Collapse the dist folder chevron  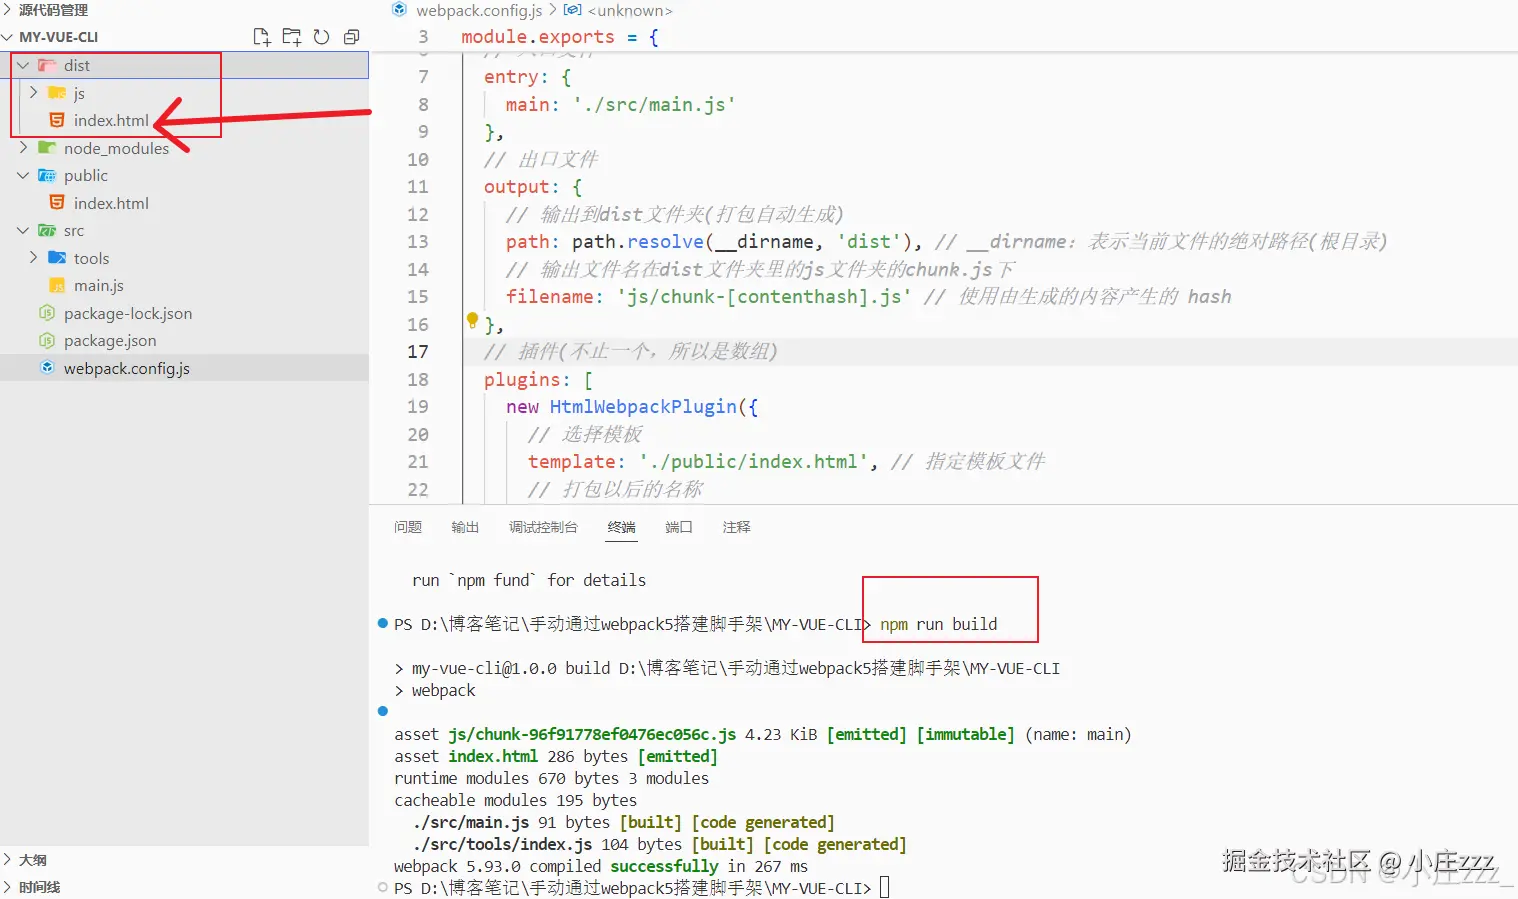click(x=23, y=65)
